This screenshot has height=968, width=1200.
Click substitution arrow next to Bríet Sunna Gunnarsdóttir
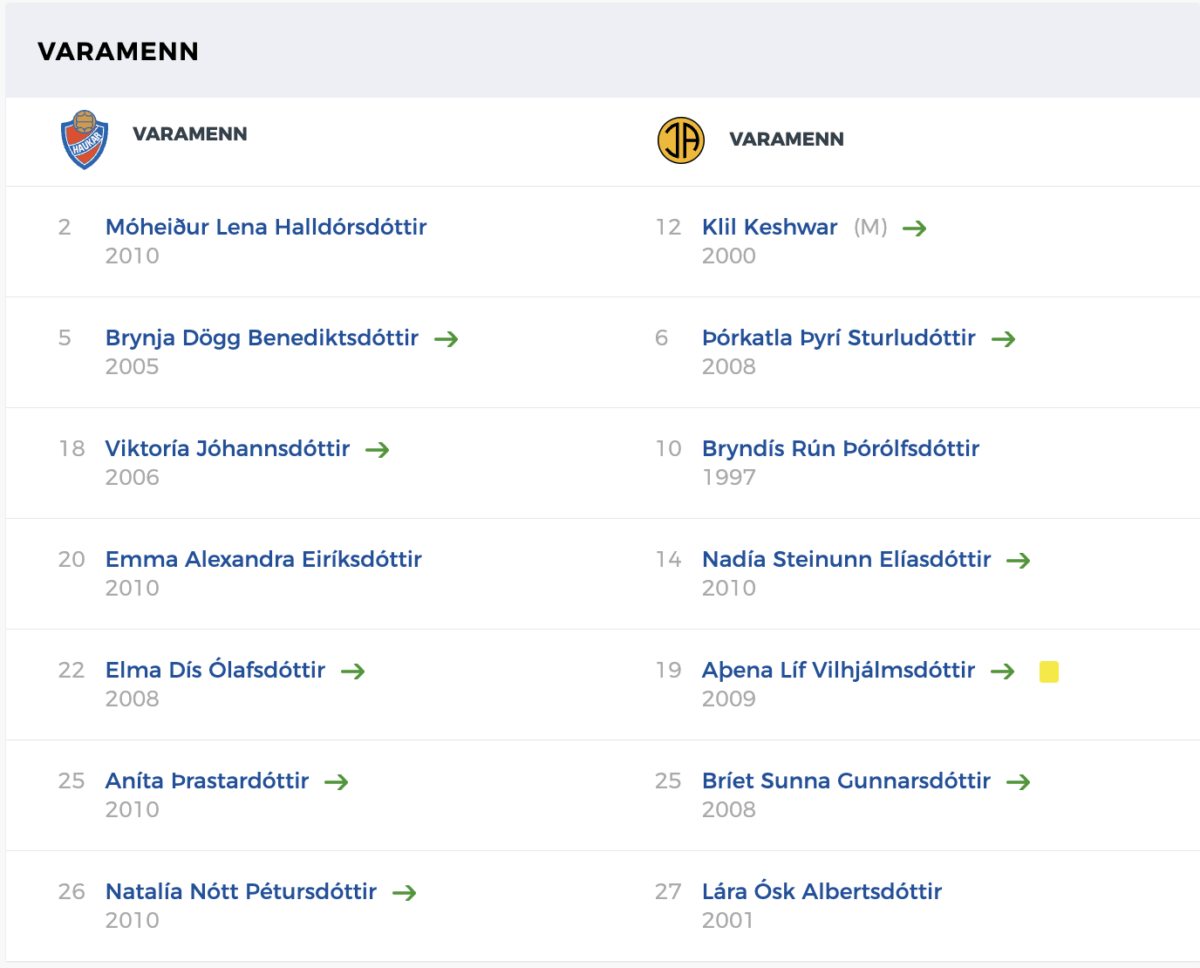pyautogui.click(x=1018, y=782)
